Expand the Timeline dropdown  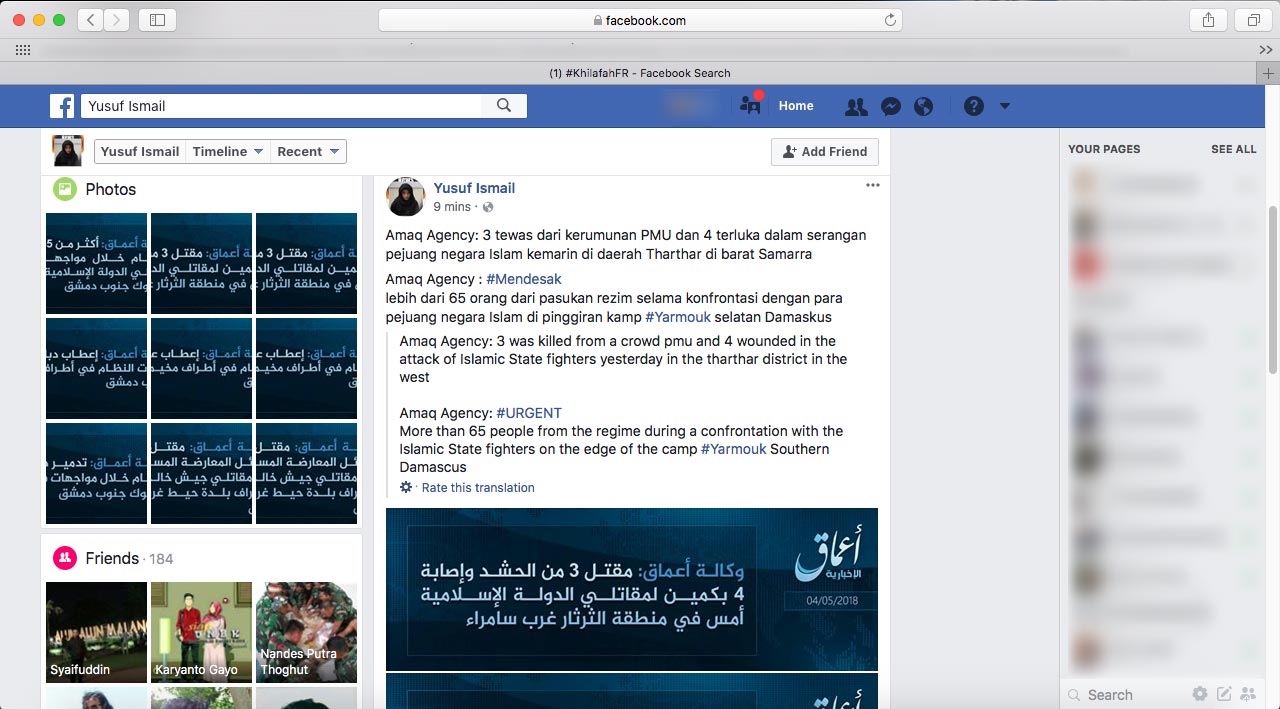tap(228, 152)
